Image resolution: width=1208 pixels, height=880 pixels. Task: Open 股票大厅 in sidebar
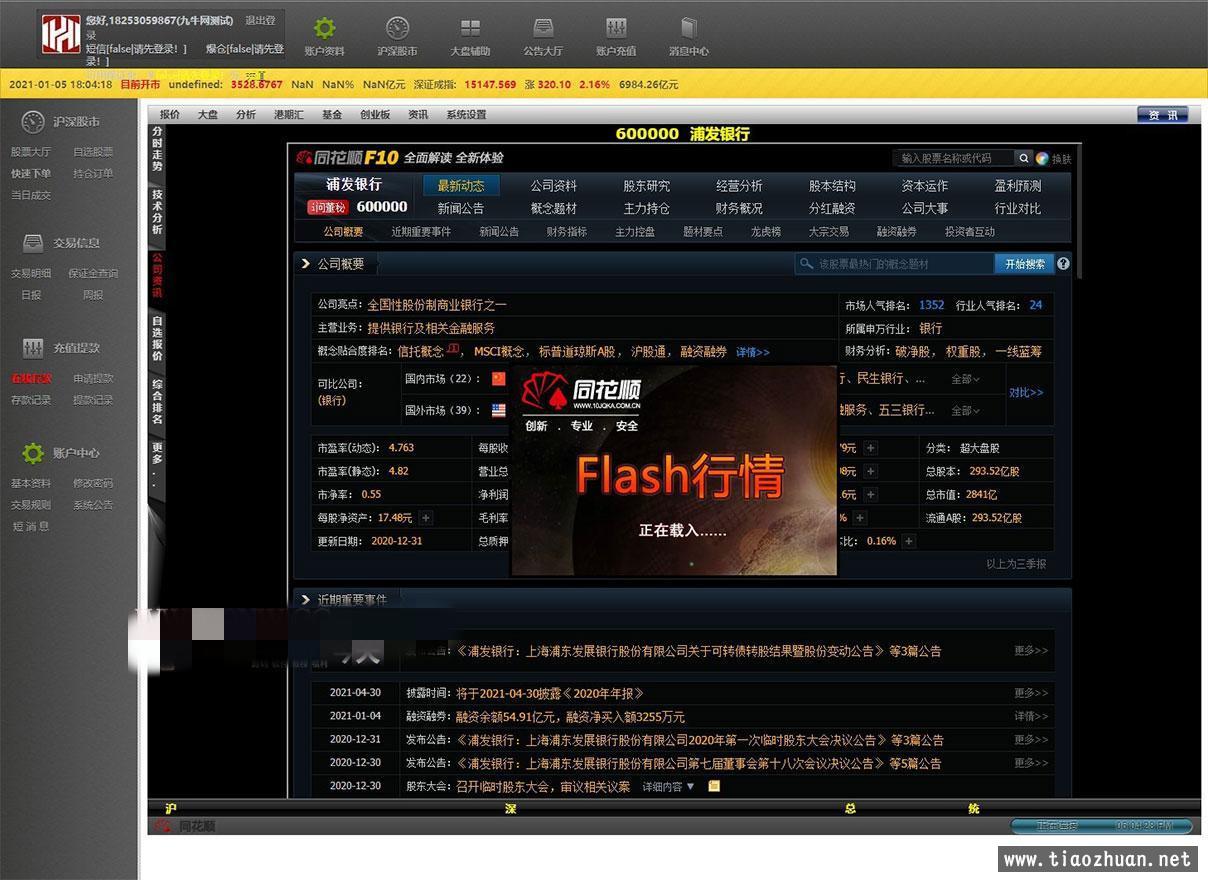(31, 152)
